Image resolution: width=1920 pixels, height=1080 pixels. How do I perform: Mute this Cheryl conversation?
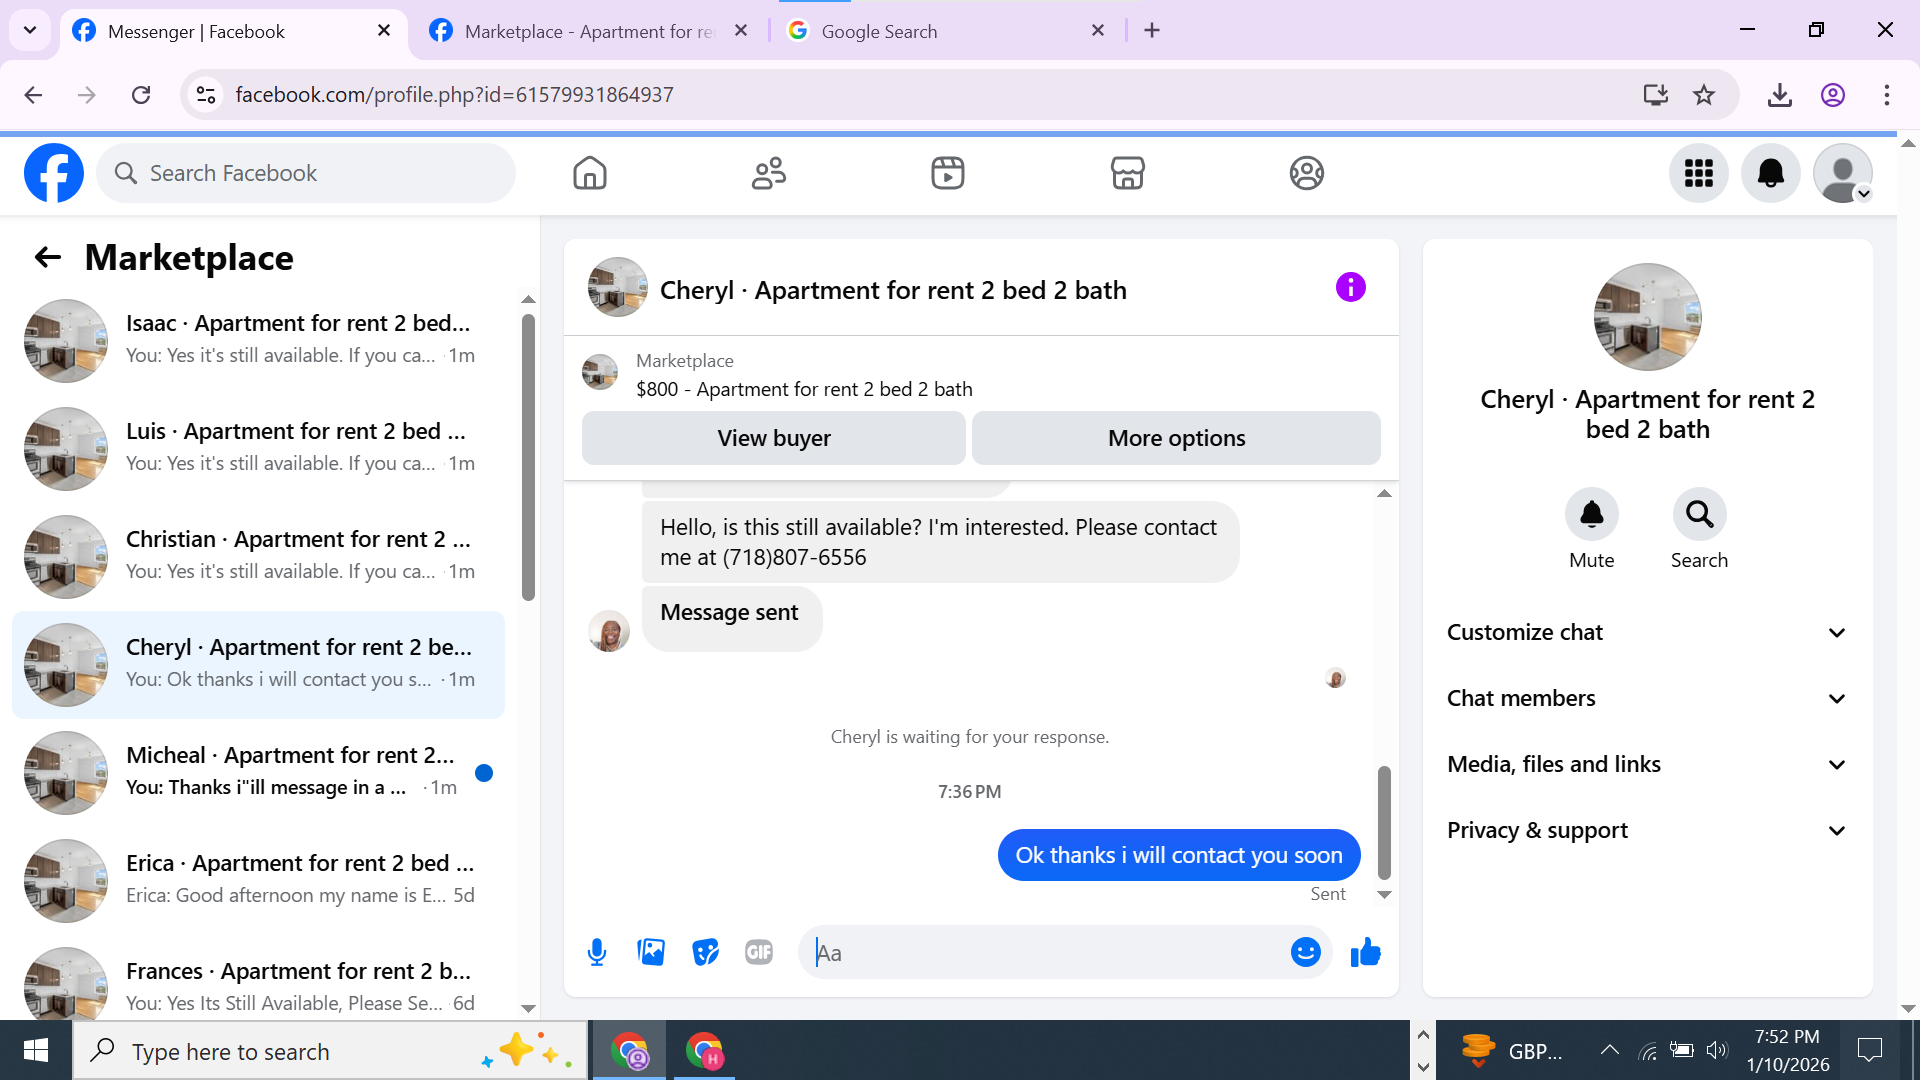coord(1591,515)
